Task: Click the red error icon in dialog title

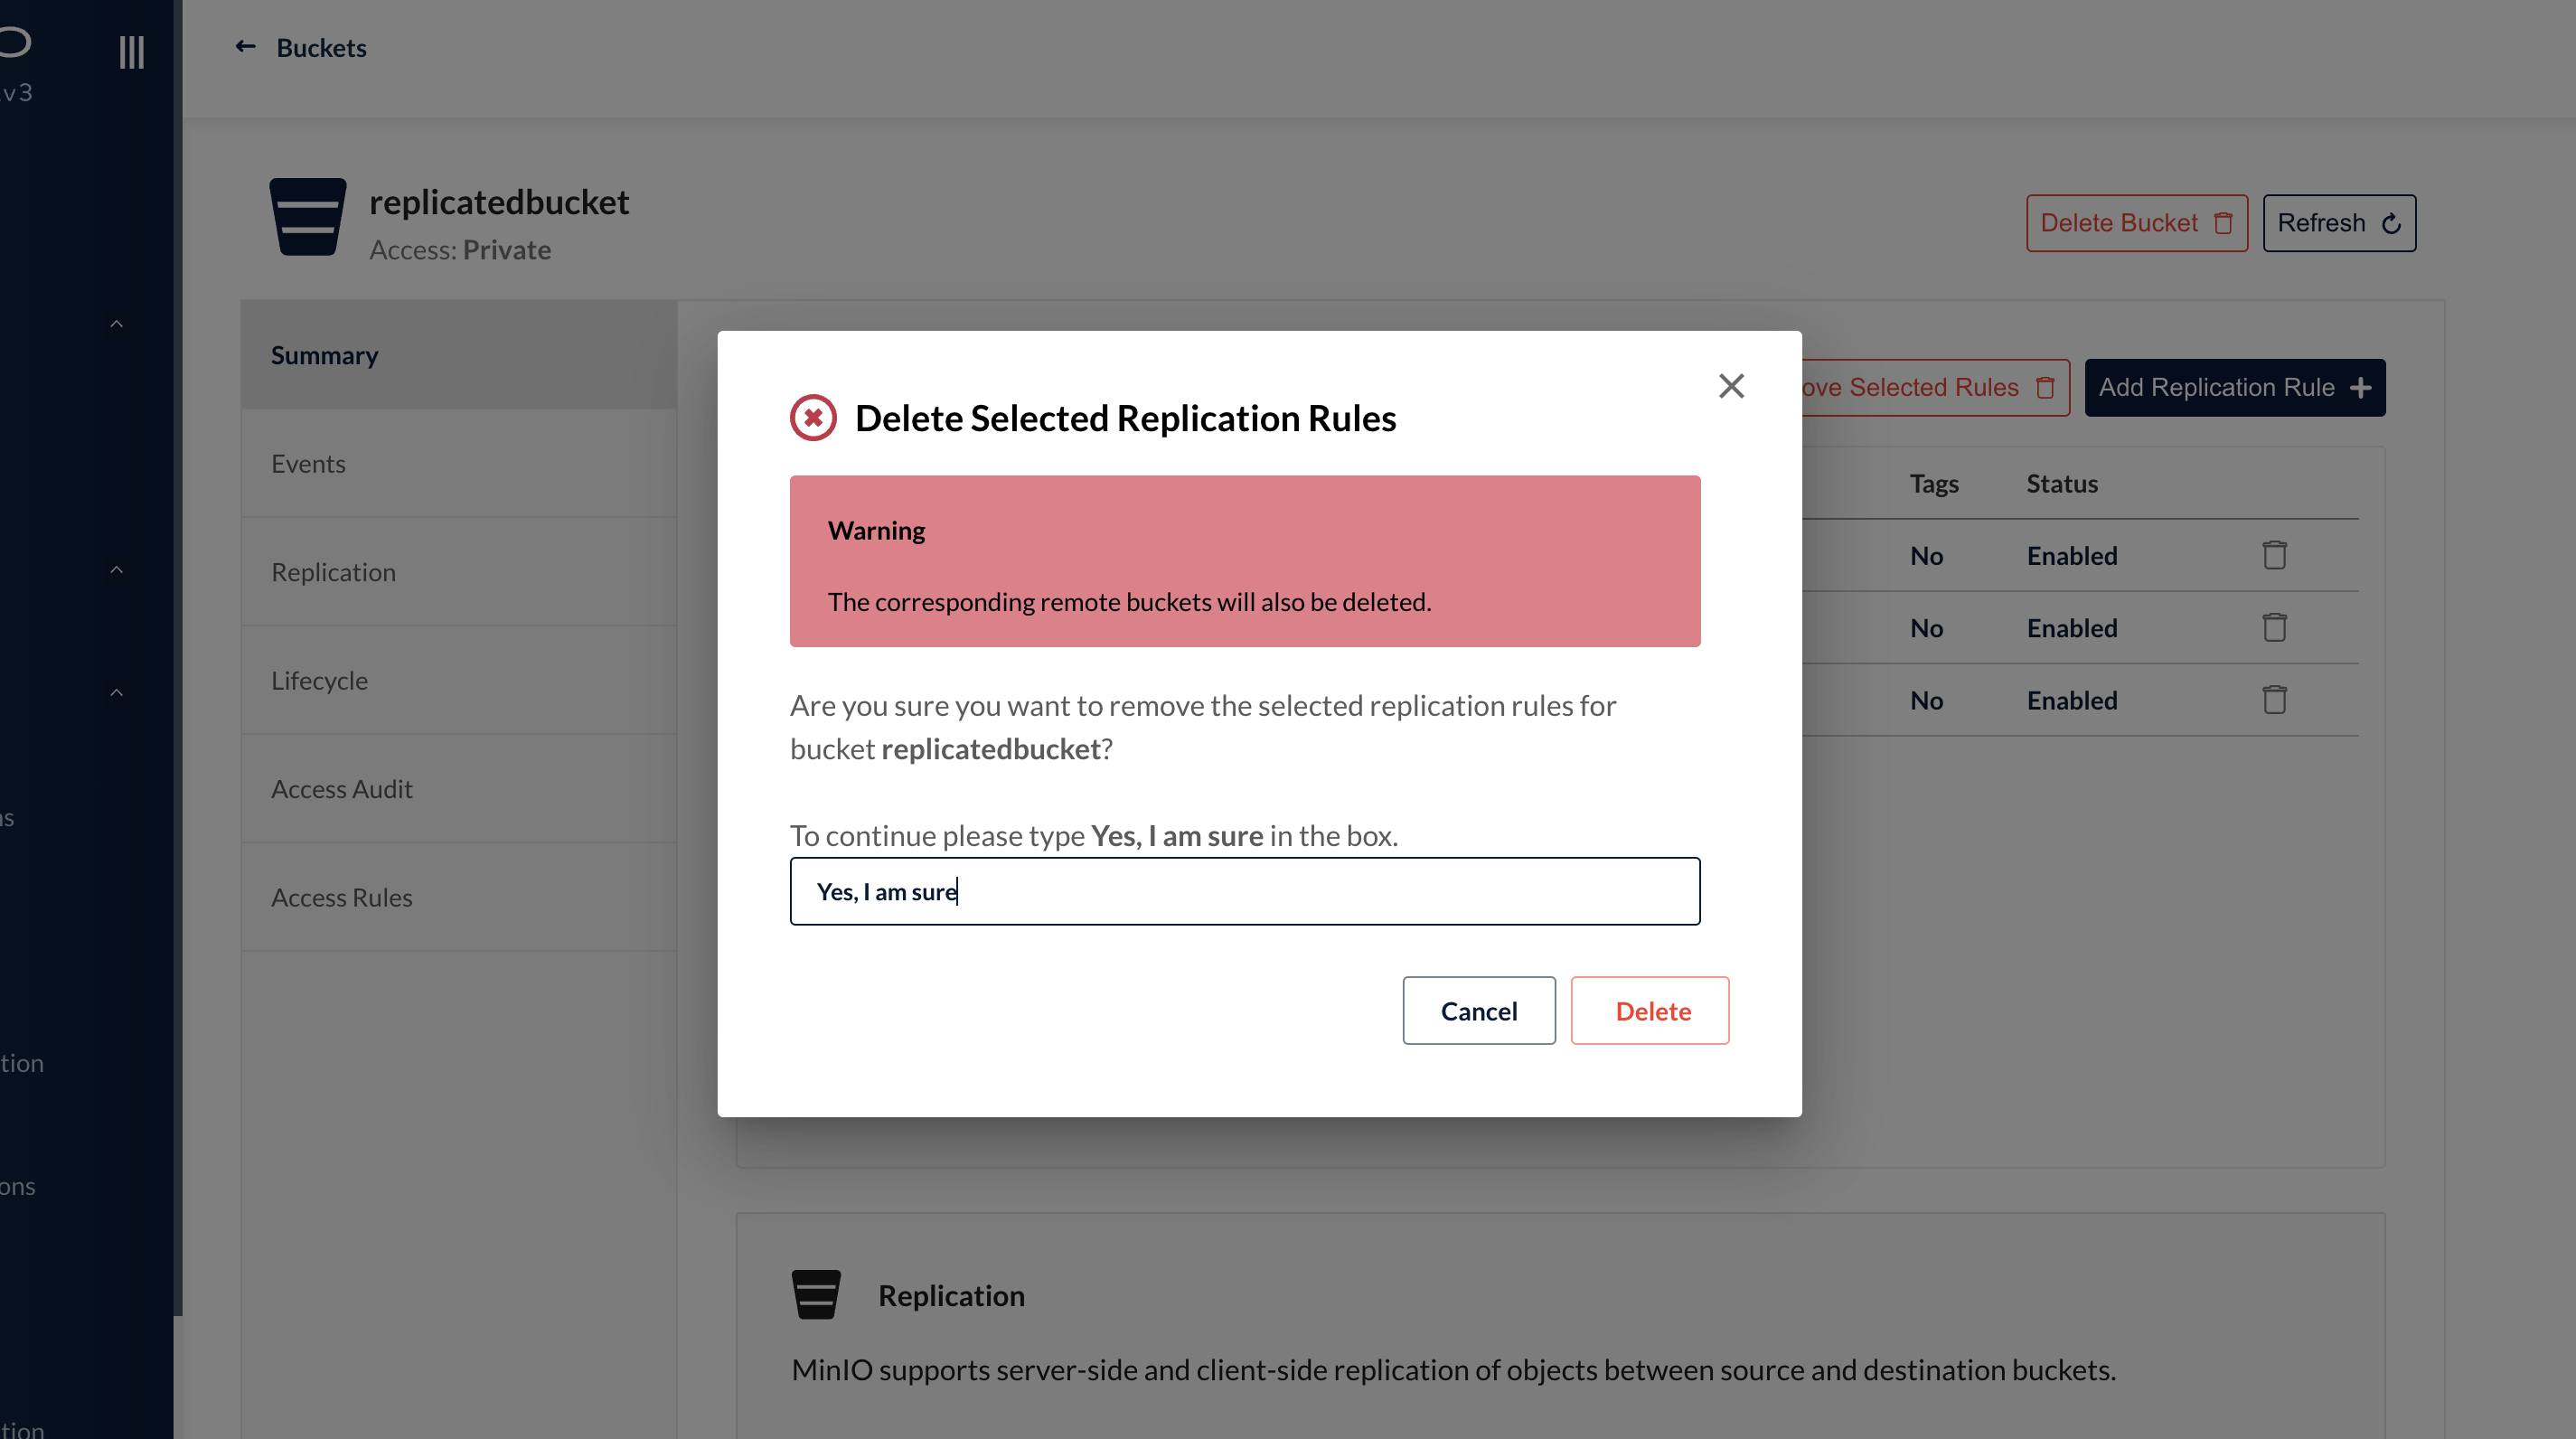Action: [x=813, y=418]
